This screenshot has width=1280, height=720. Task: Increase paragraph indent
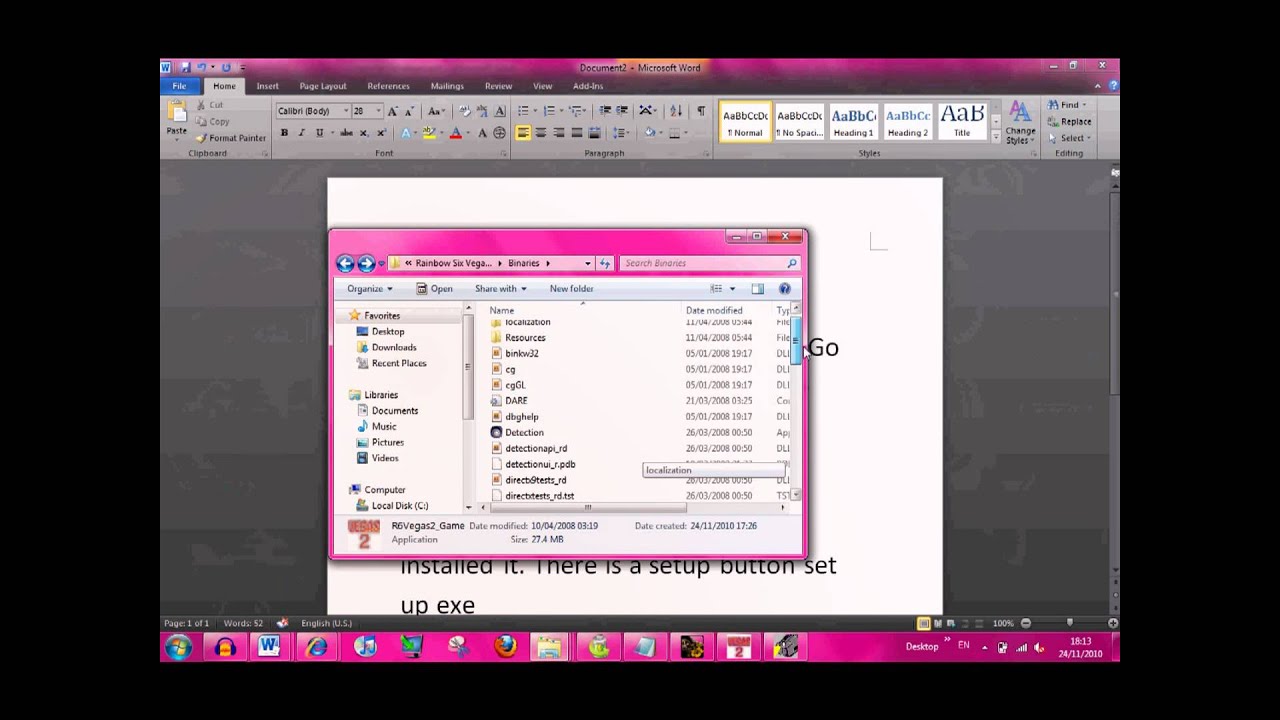coord(622,111)
